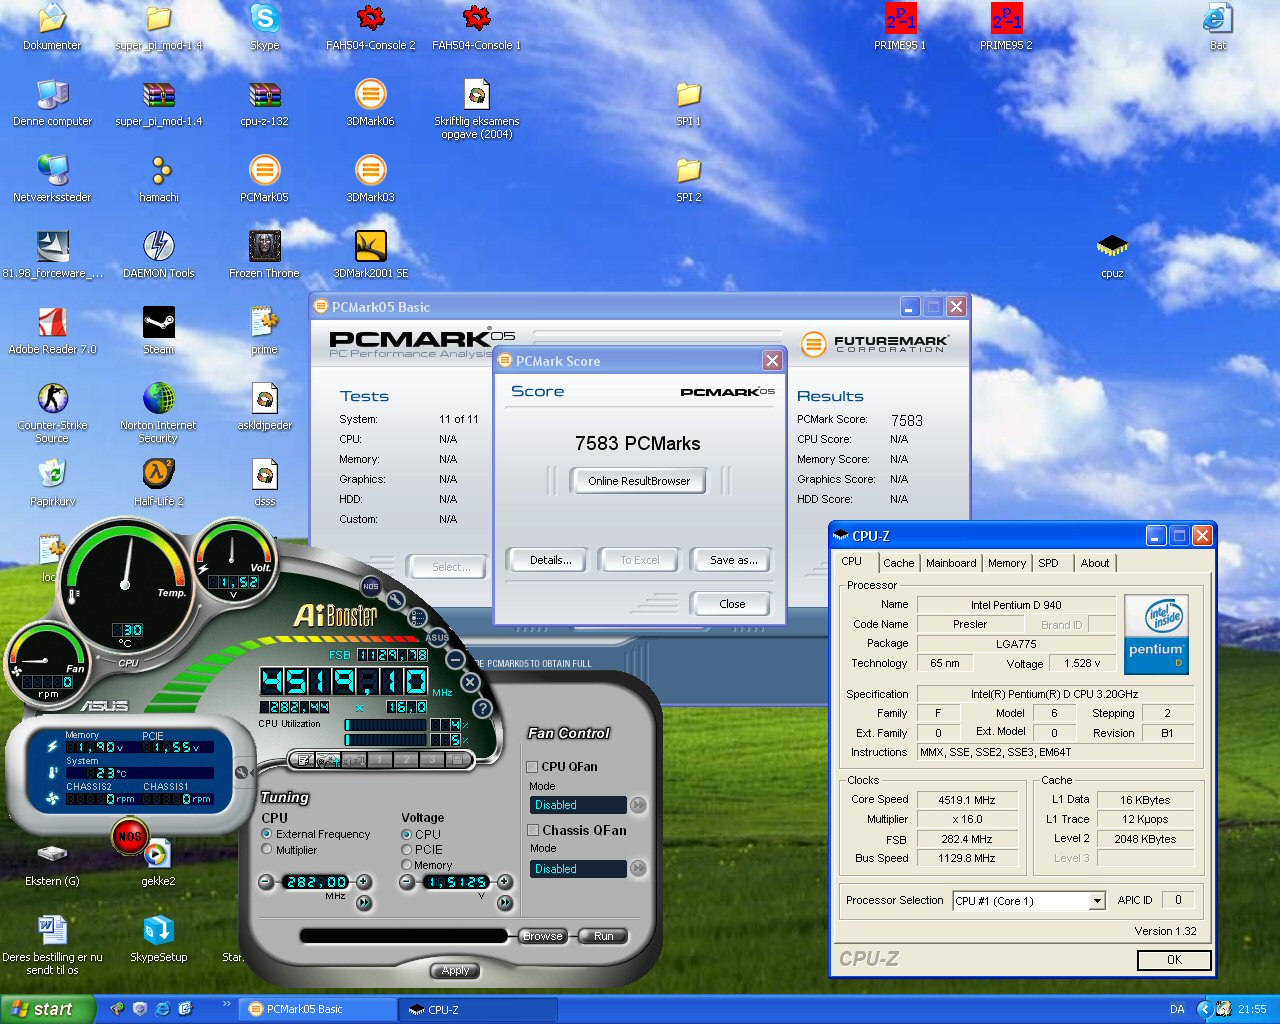Open hamachi desktop icon

point(158,179)
